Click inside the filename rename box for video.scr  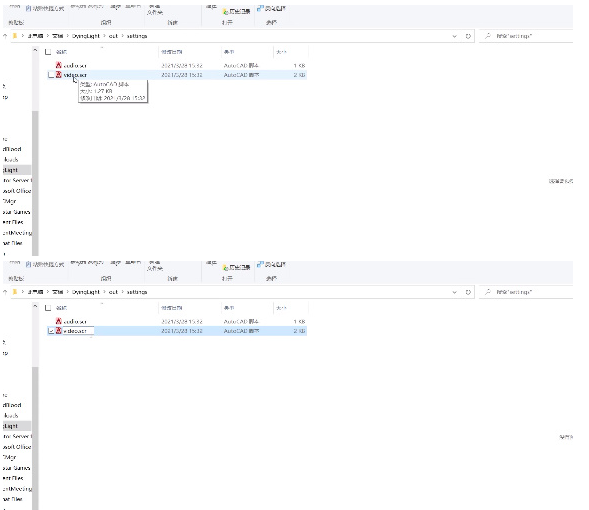click(x=78, y=331)
